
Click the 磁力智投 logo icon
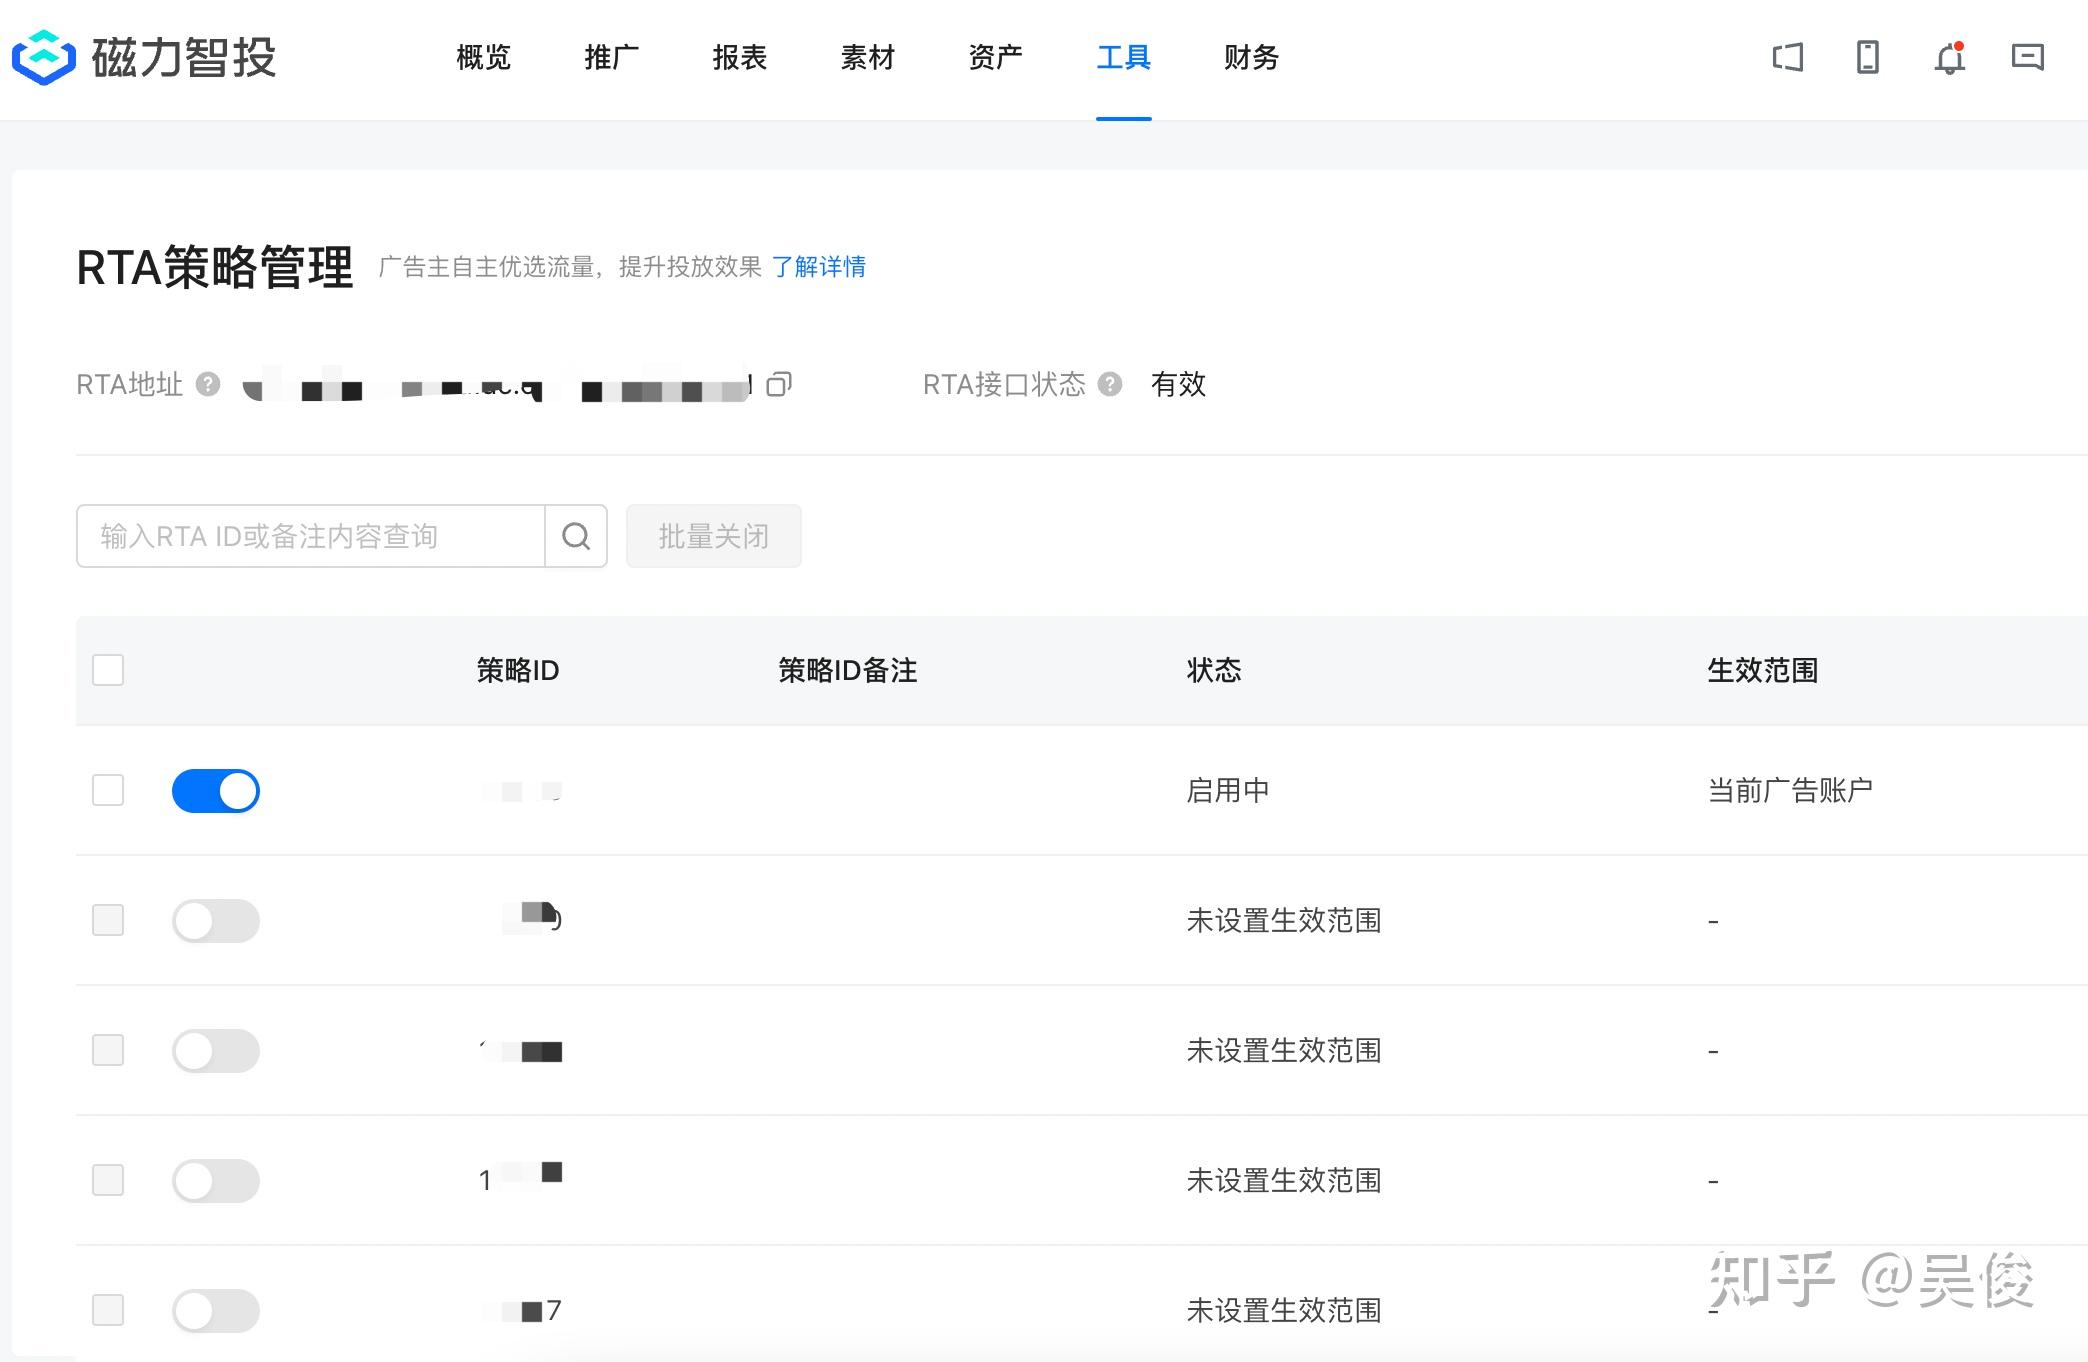(43, 57)
